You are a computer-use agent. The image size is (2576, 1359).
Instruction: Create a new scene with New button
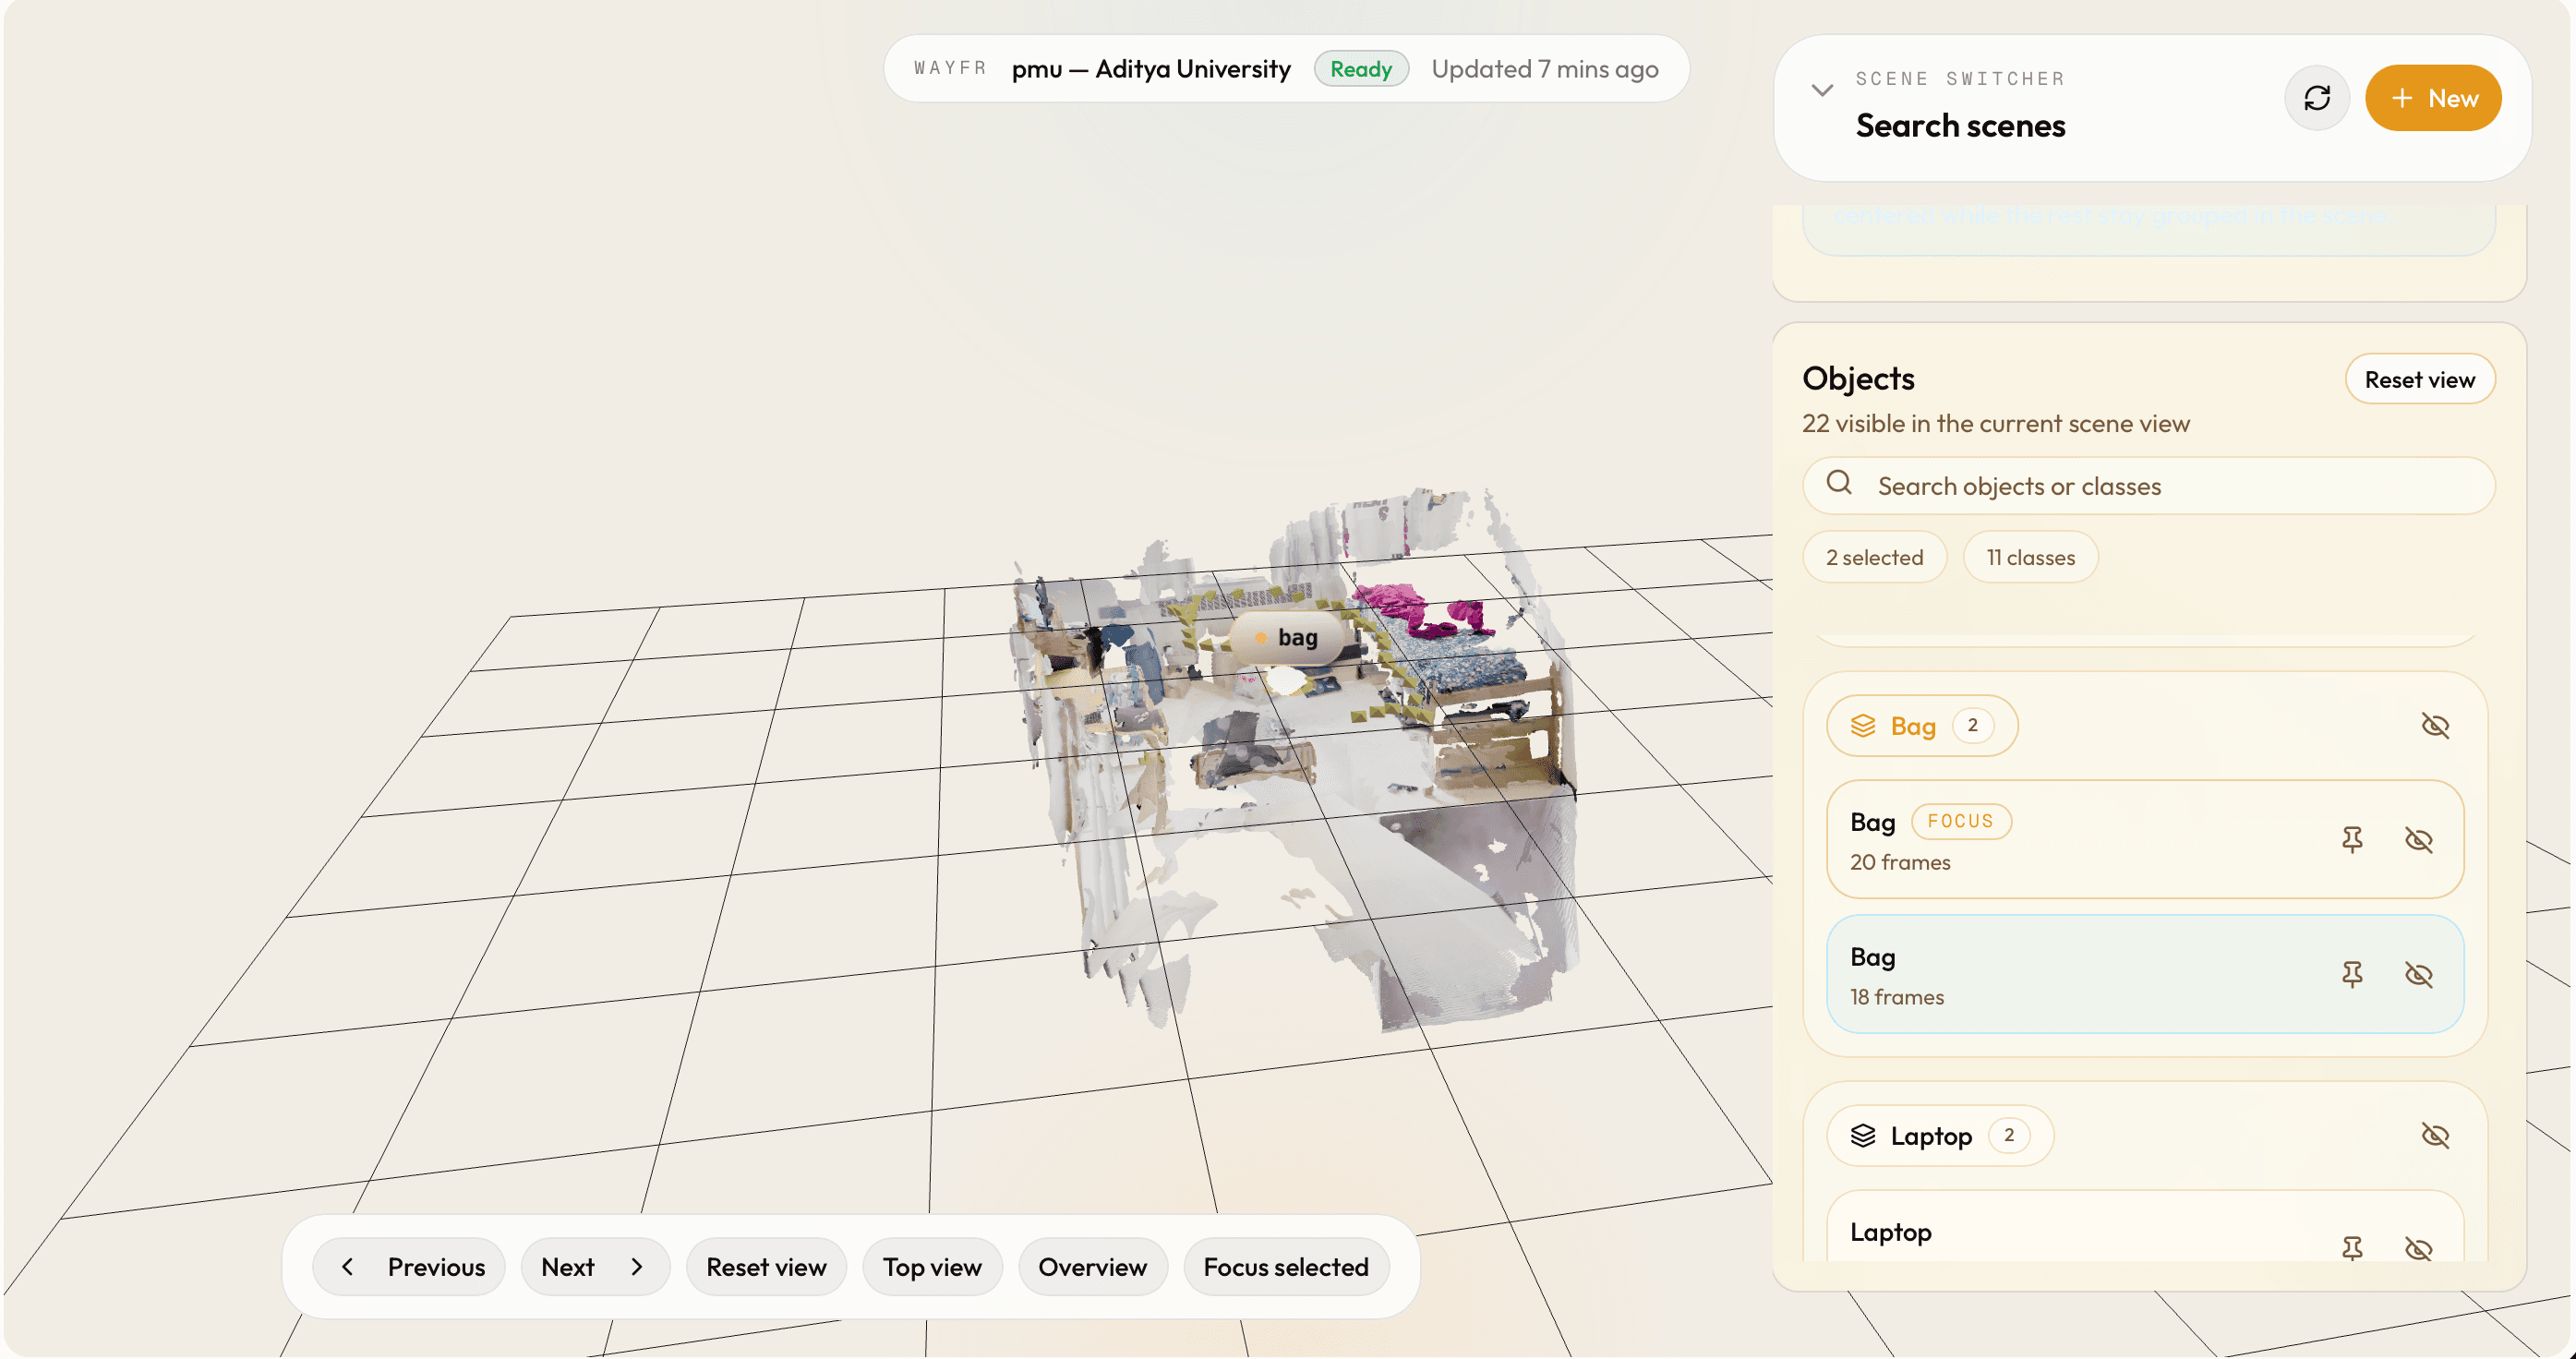point(2431,98)
